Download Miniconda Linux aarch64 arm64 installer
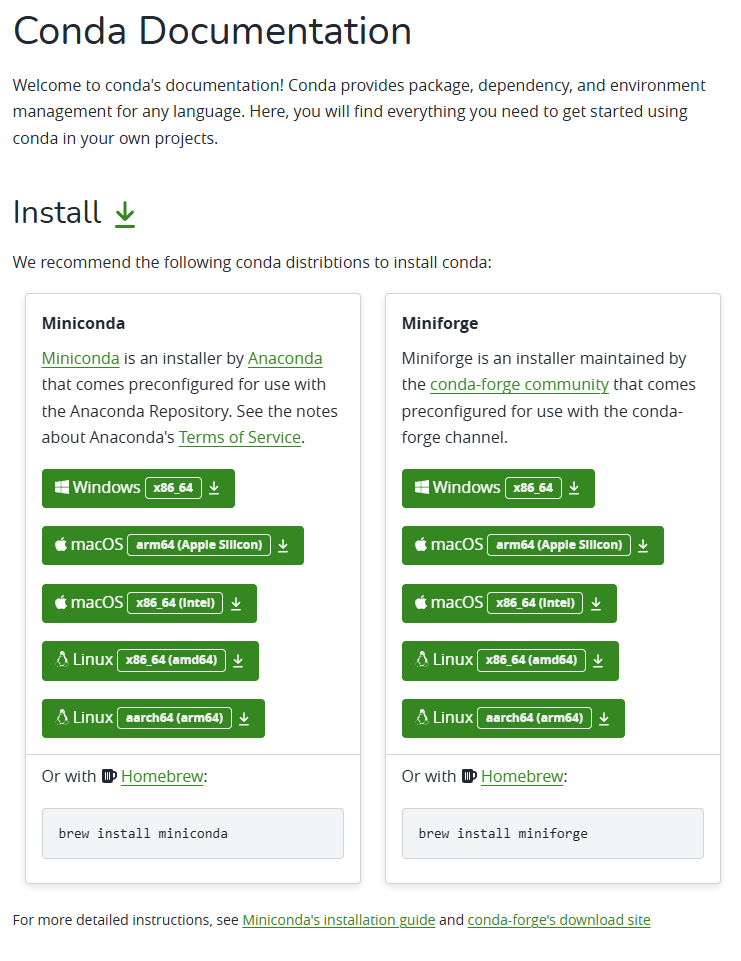 click(153, 718)
